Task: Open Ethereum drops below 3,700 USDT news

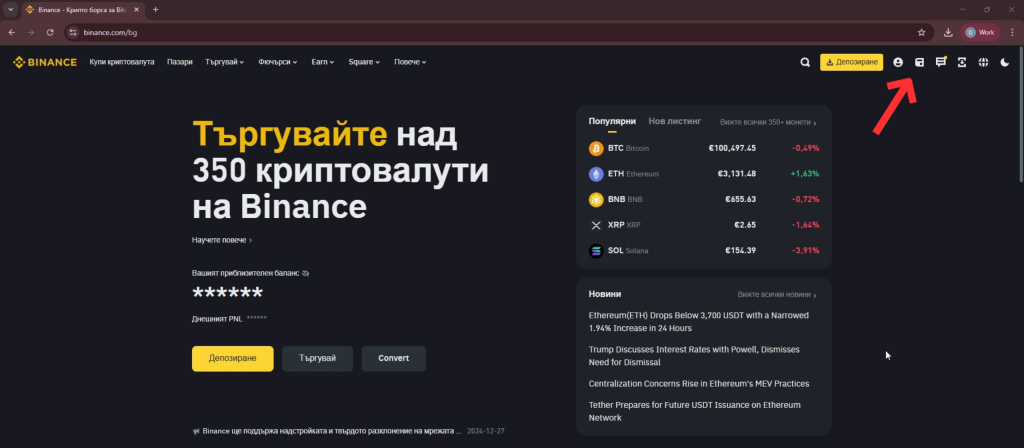Action: point(698,322)
